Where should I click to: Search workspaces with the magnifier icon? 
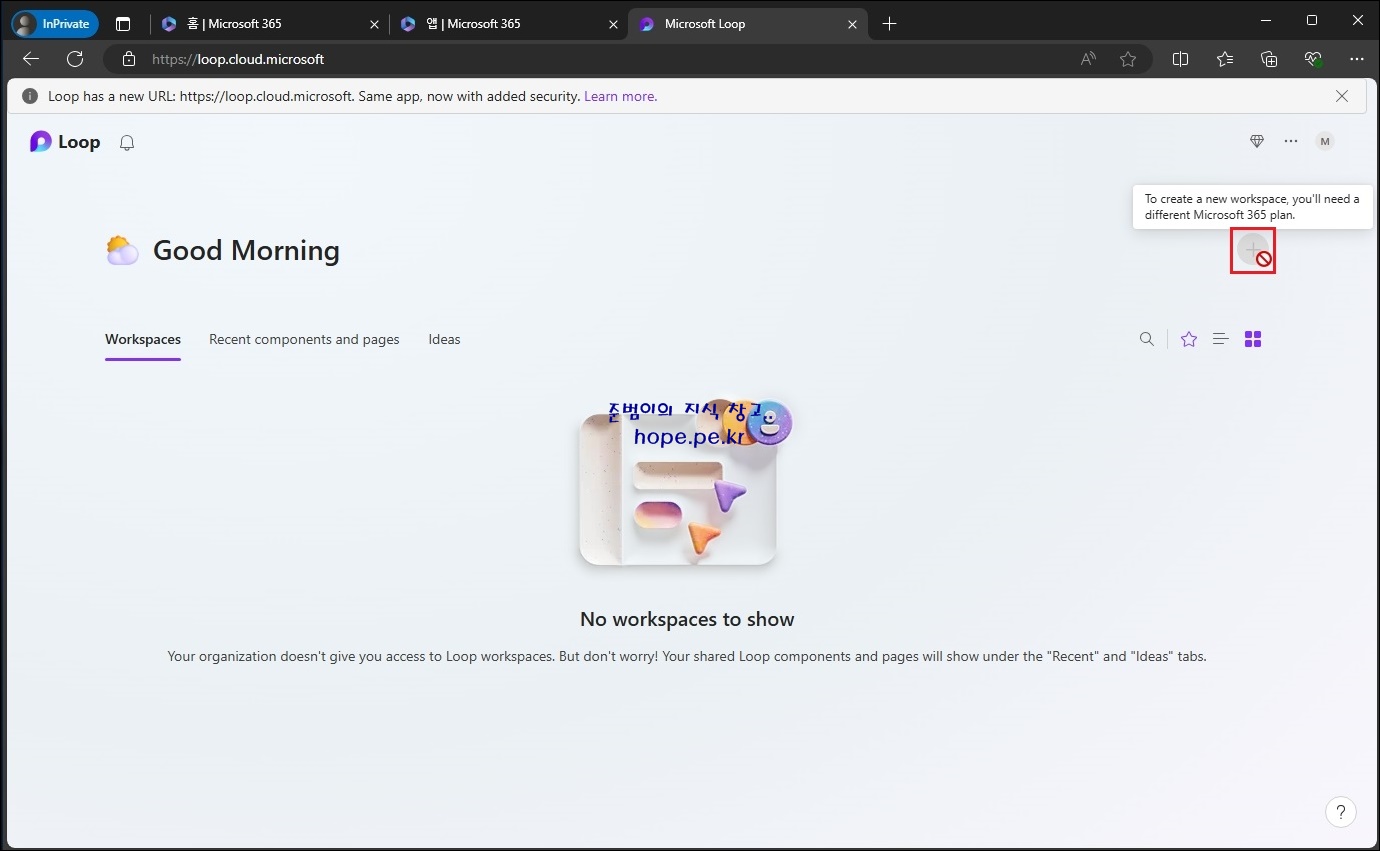1147,339
